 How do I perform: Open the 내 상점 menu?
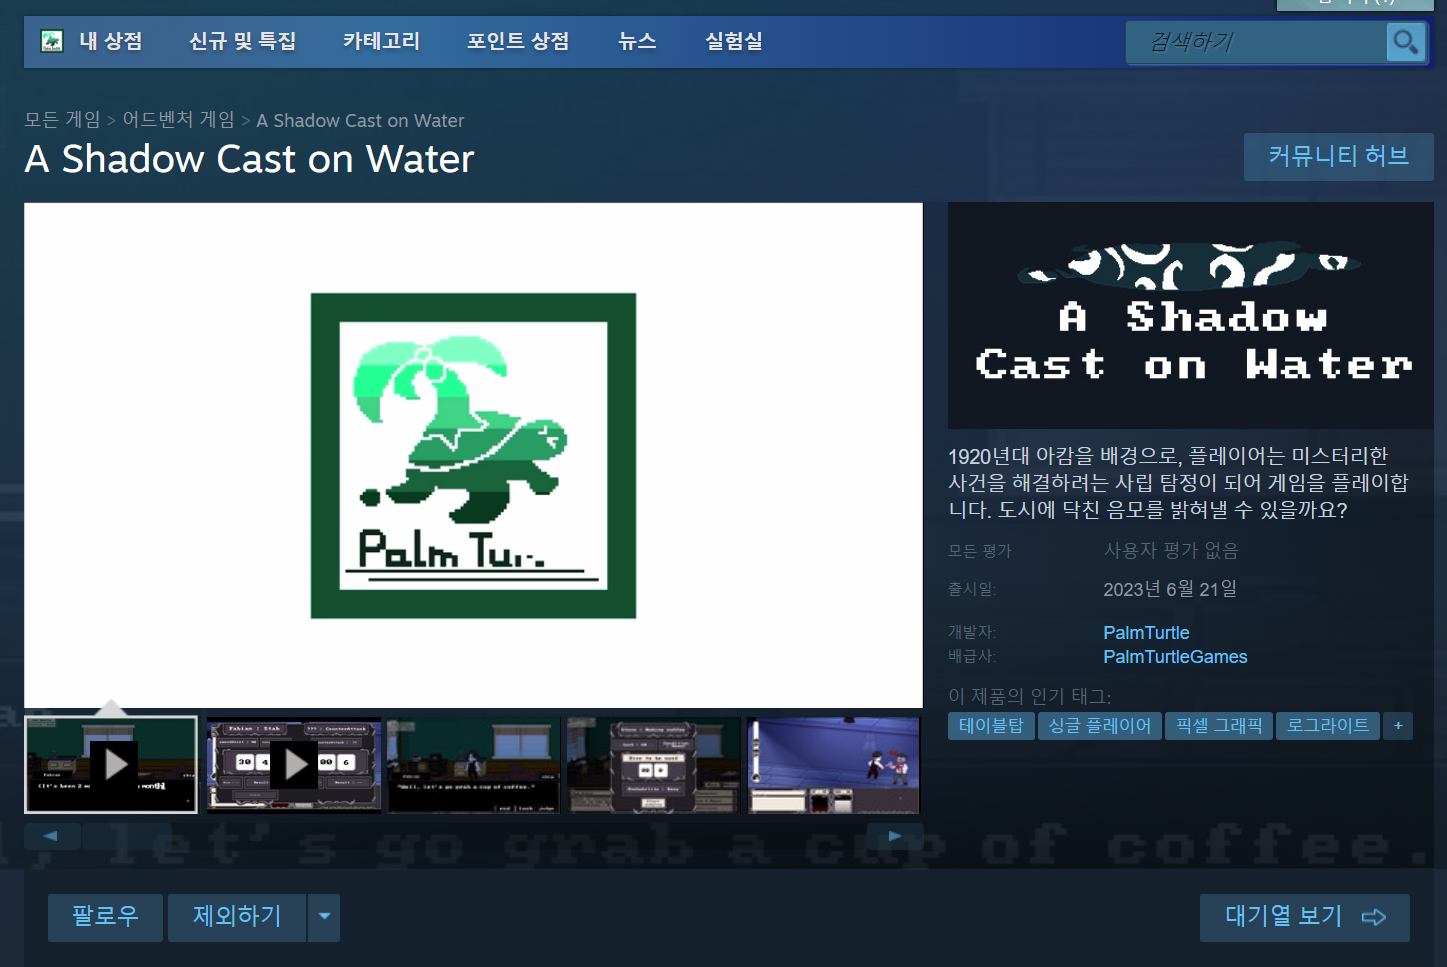click(111, 41)
